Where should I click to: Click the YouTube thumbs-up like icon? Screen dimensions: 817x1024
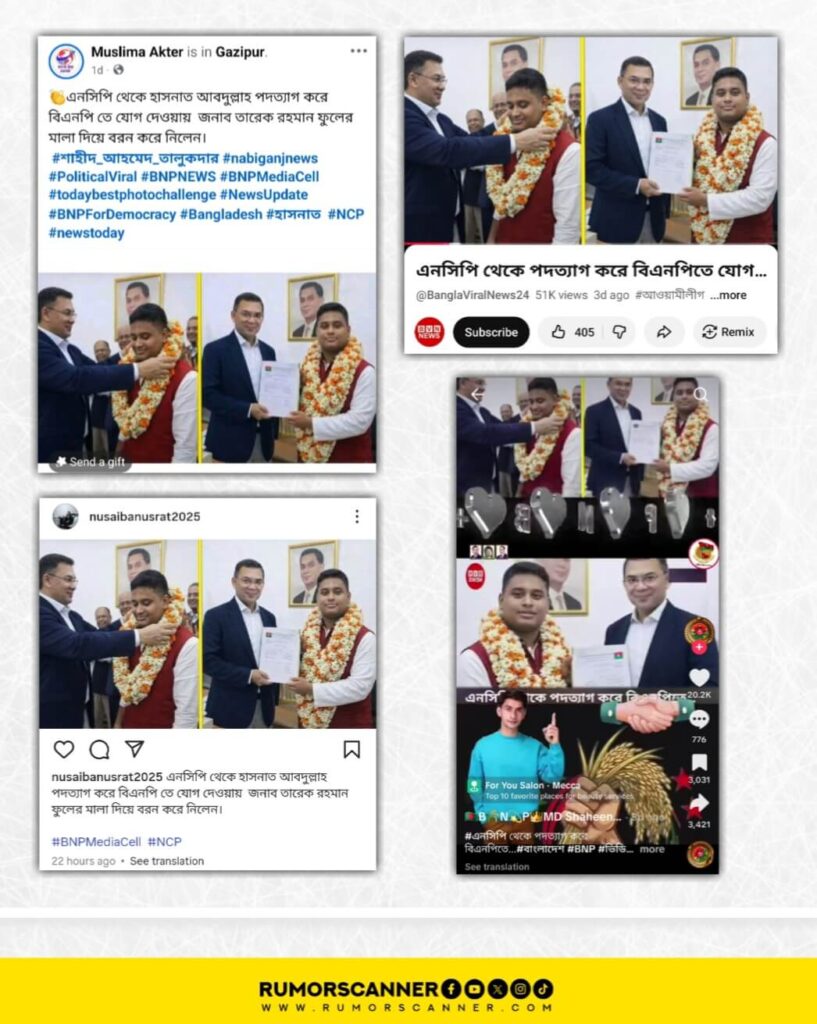pyautogui.click(x=558, y=332)
